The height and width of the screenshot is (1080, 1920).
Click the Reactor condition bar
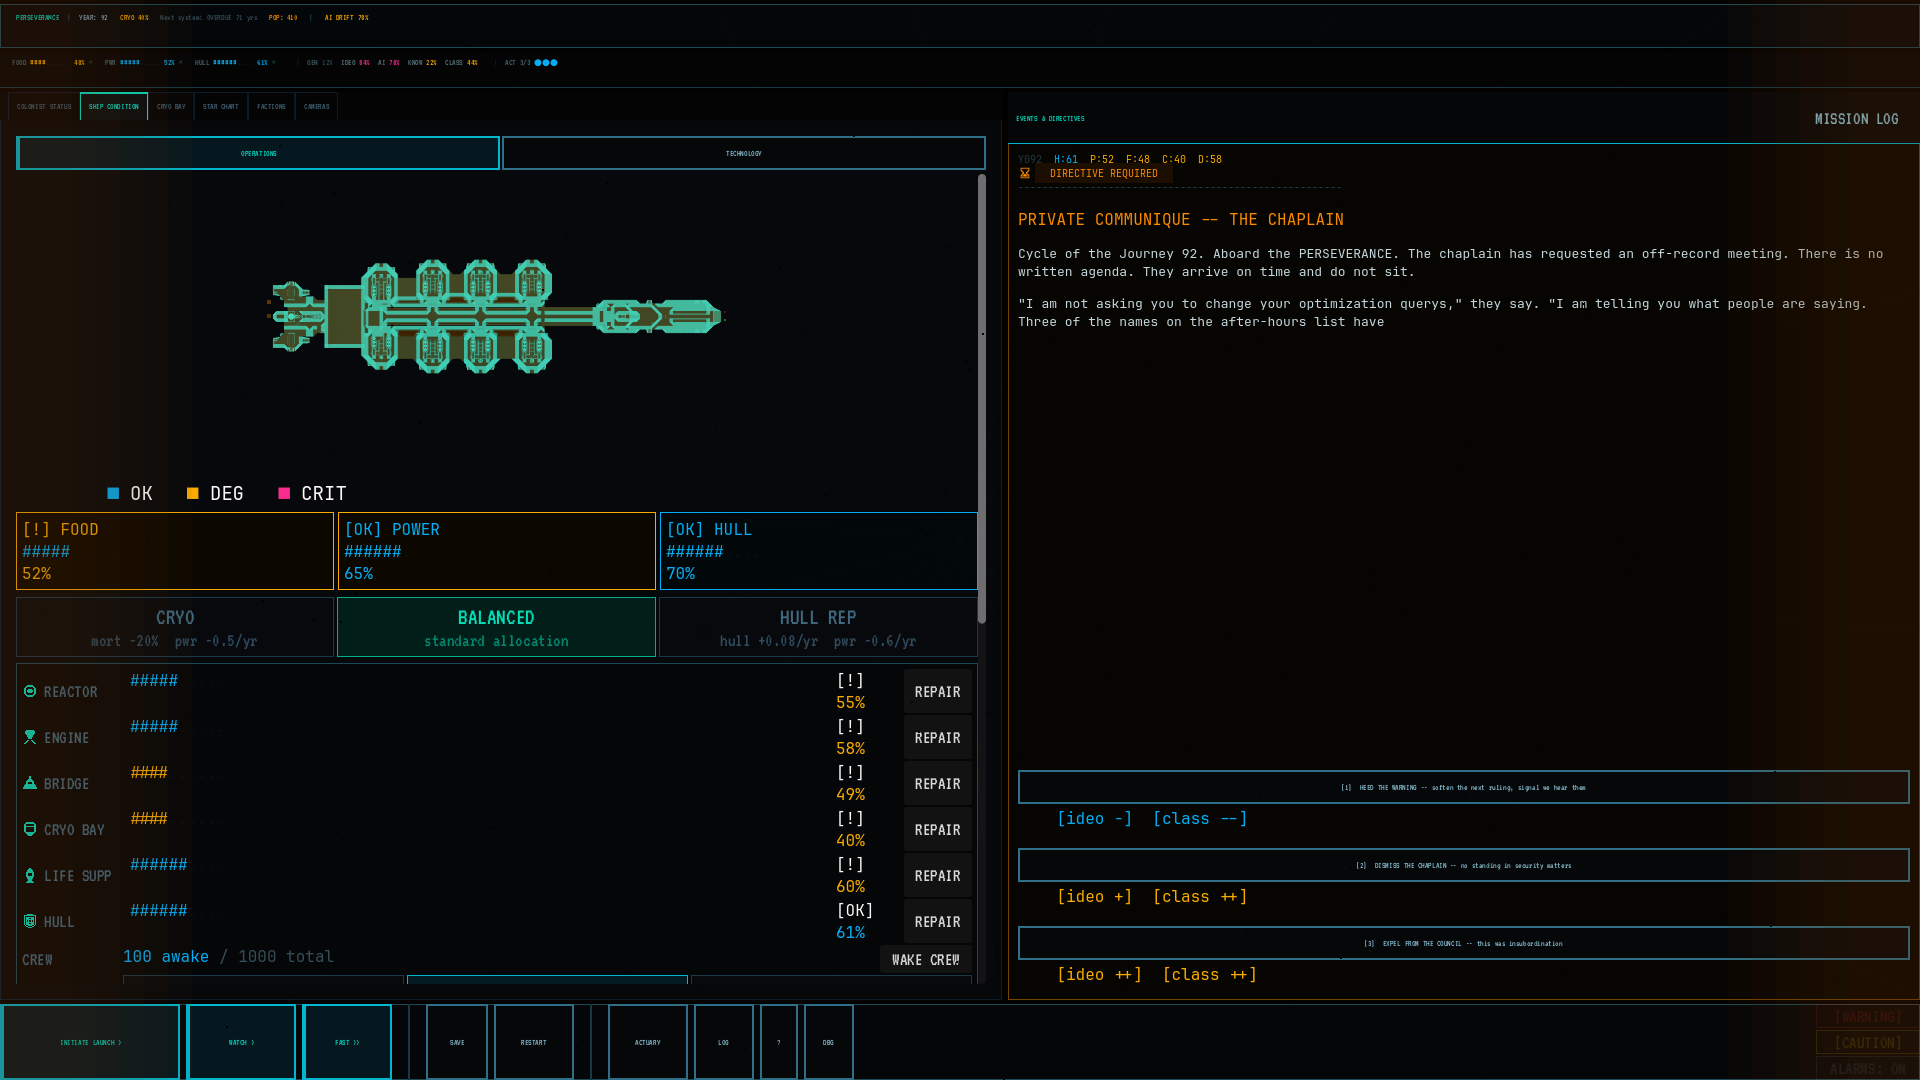point(177,681)
